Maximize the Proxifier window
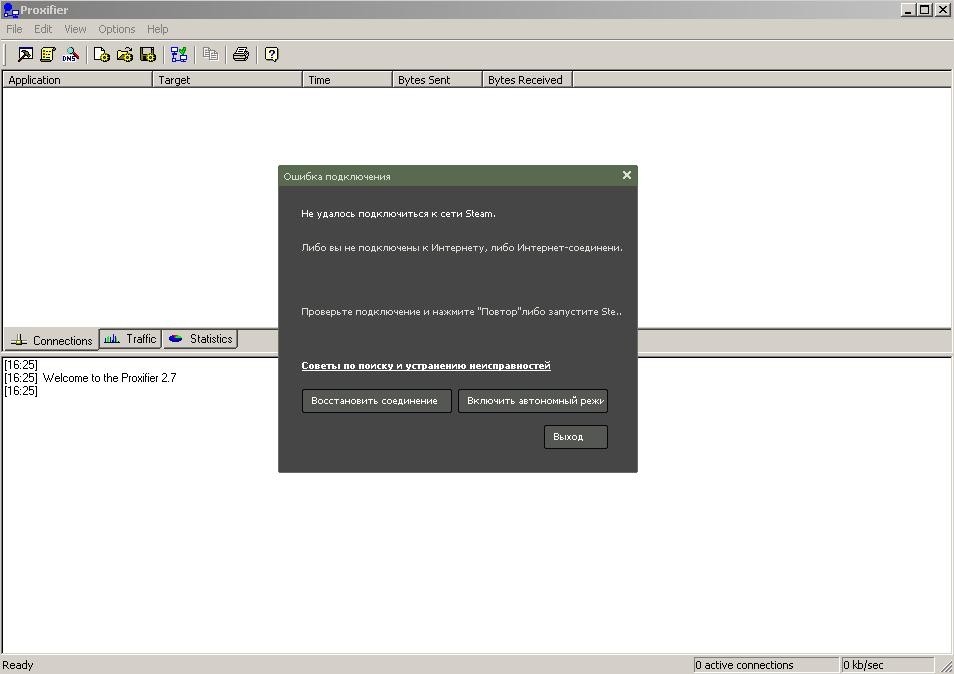The image size is (954, 674). click(924, 10)
